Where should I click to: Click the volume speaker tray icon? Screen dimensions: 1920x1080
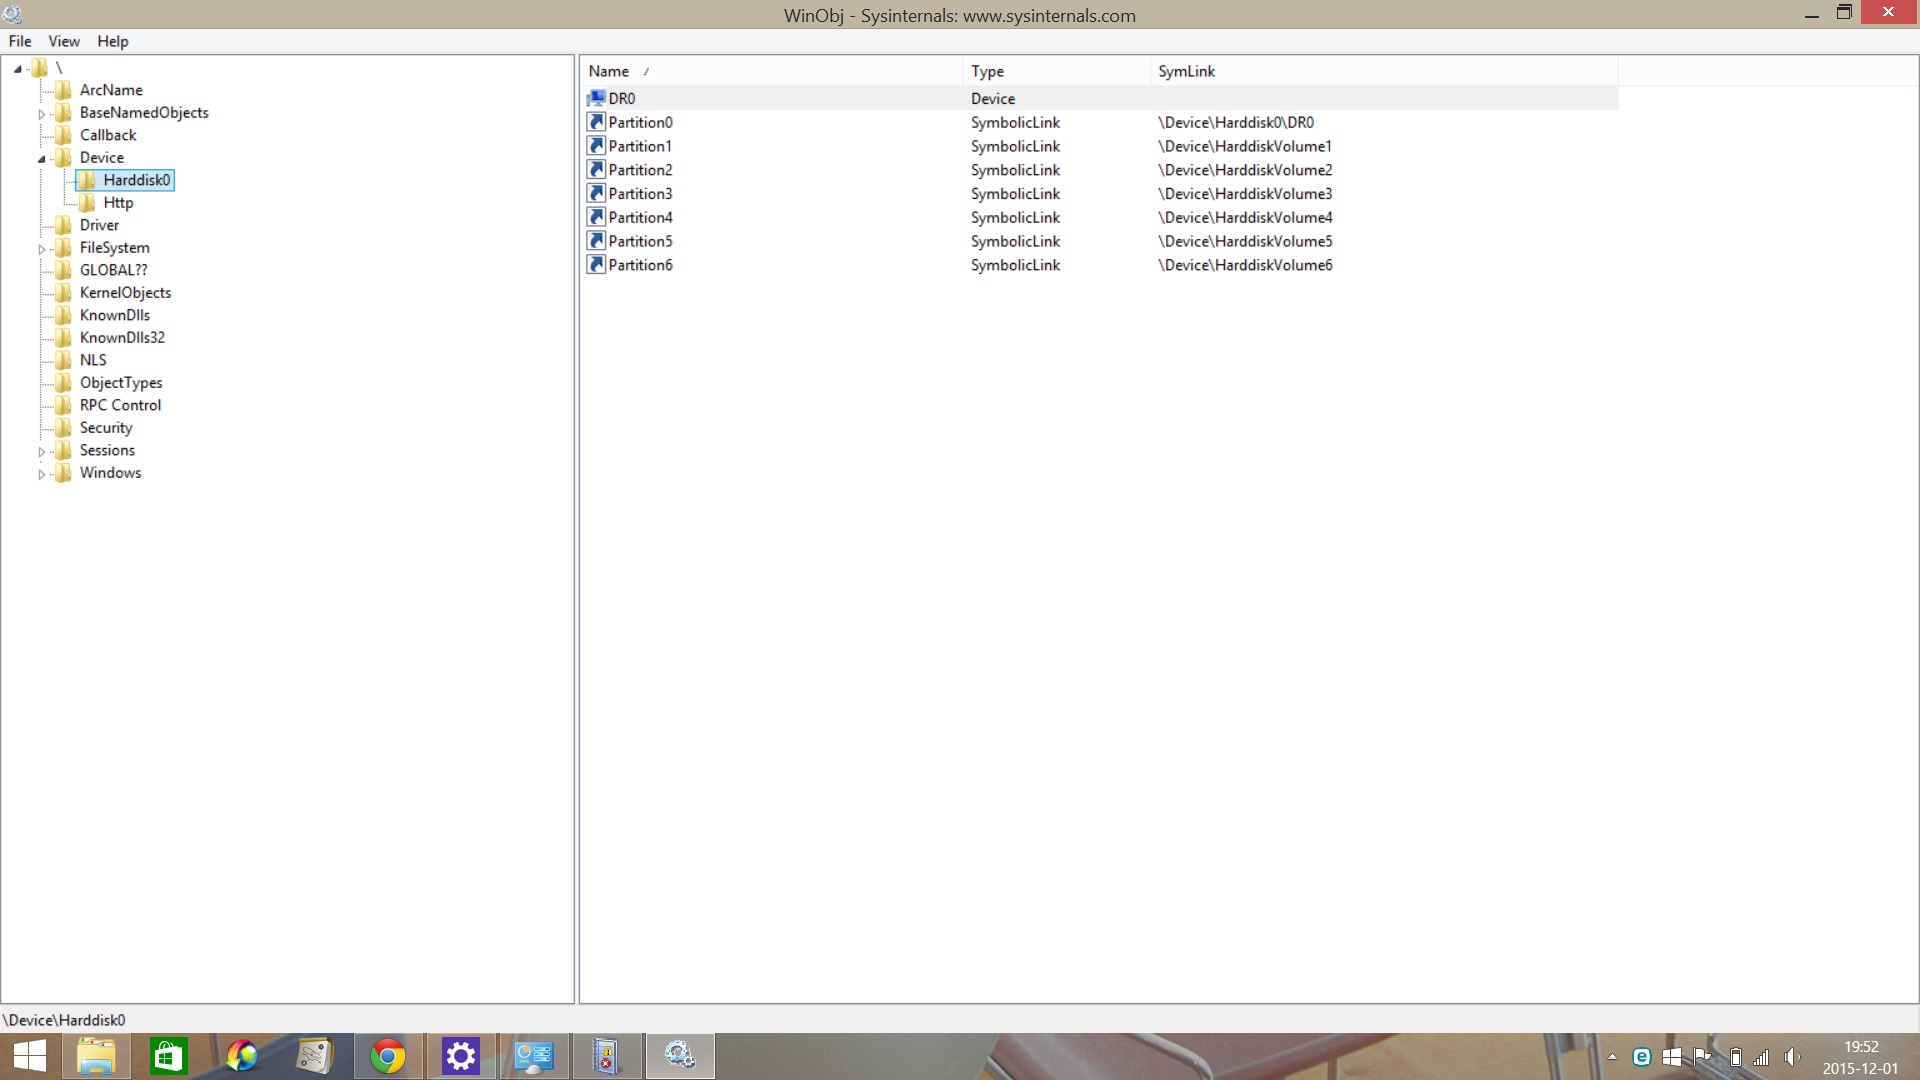point(1791,1057)
